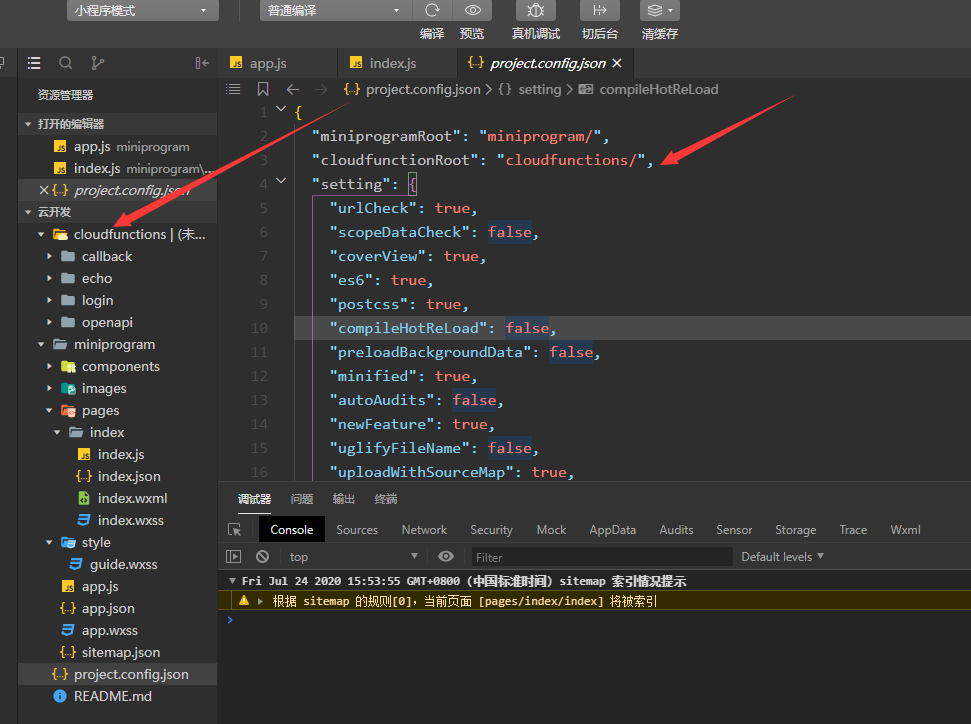Open guide.wxss in the style folder
The image size is (971, 724).
(x=123, y=564)
